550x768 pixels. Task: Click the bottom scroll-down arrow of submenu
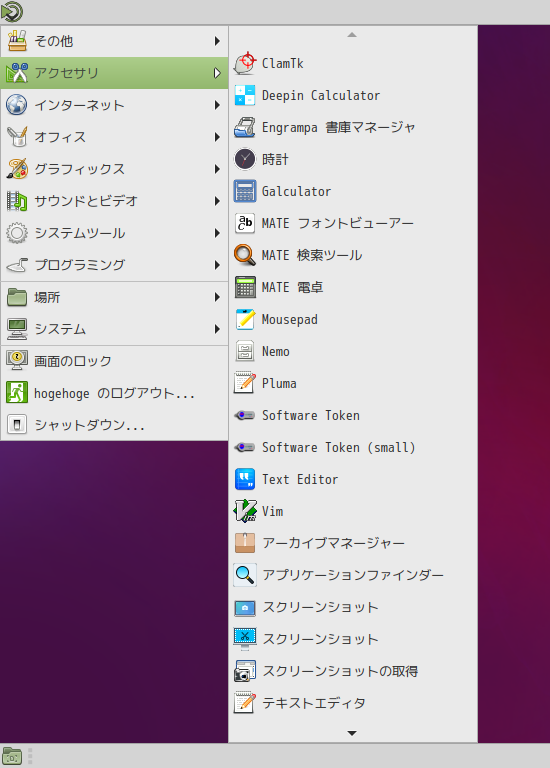[x=352, y=733]
